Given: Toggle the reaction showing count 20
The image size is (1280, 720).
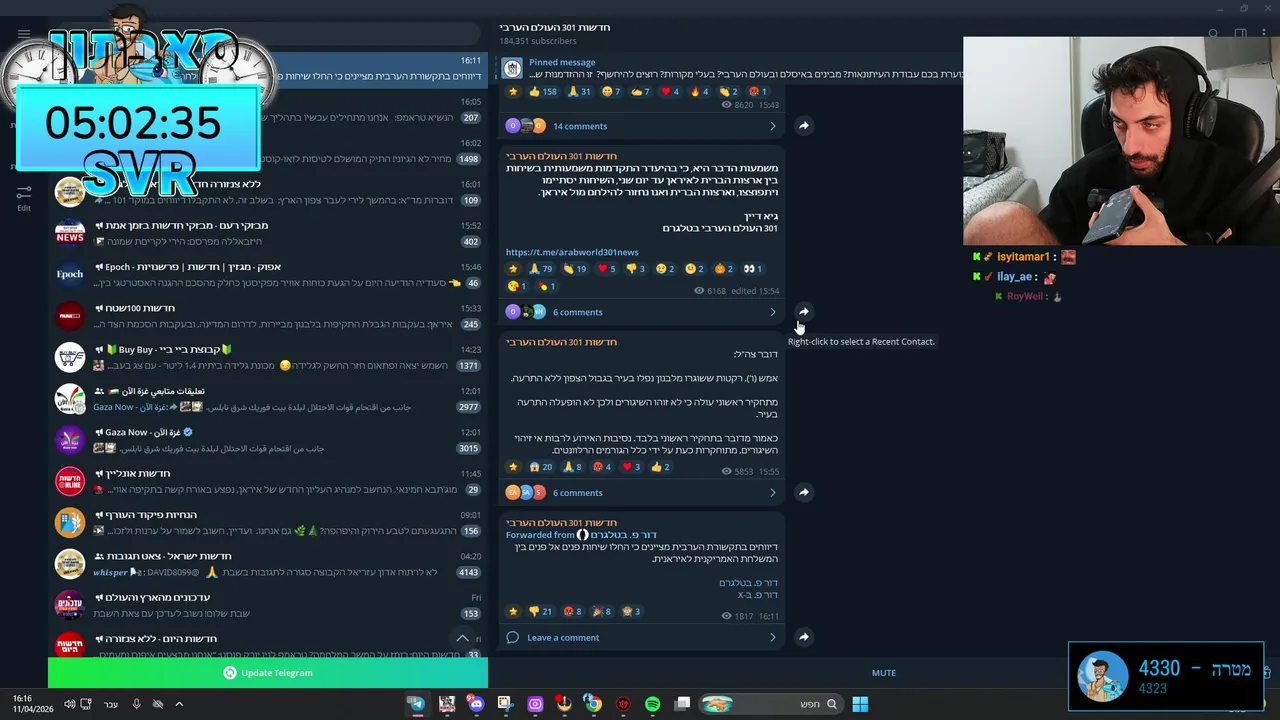Looking at the screenshot, I should [541, 467].
